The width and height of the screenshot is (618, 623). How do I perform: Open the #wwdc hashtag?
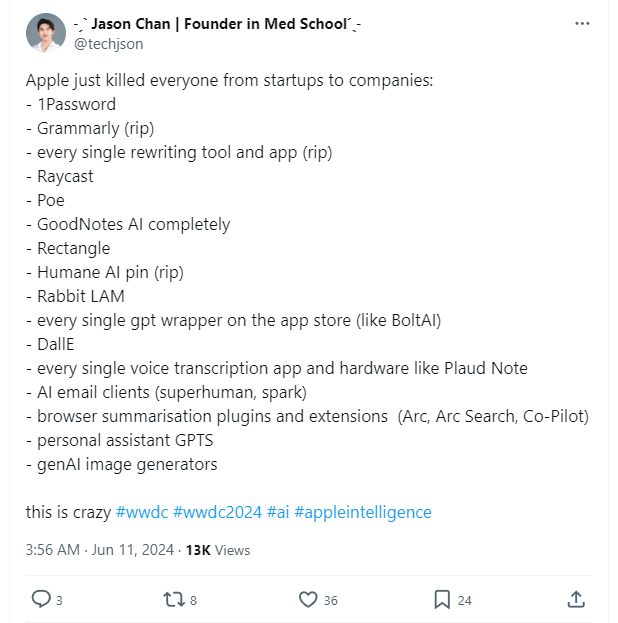pyautogui.click(x=142, y=512)
